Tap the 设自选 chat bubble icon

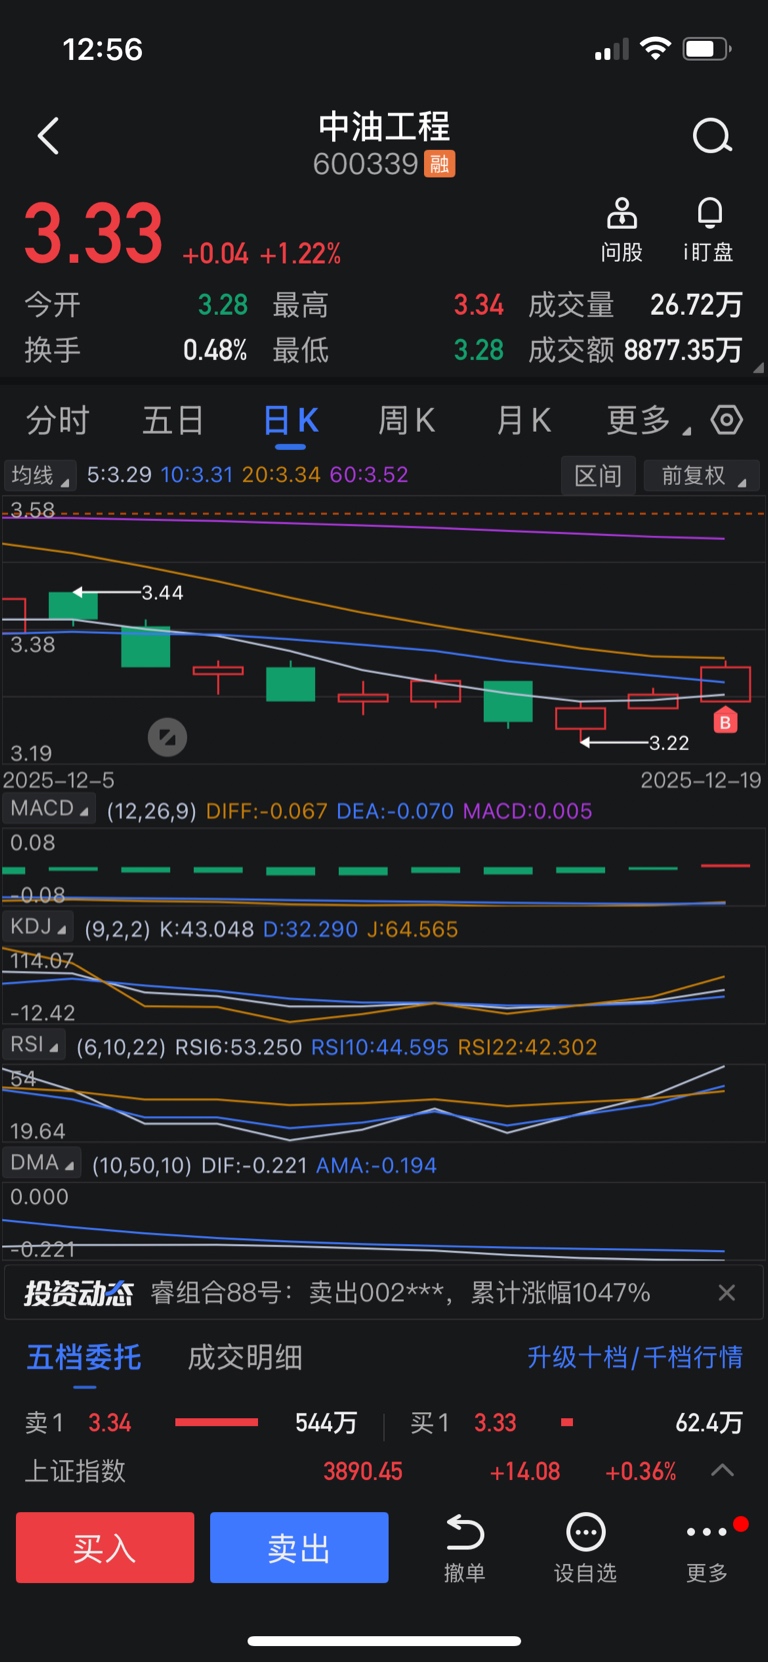click(585, 1532)
